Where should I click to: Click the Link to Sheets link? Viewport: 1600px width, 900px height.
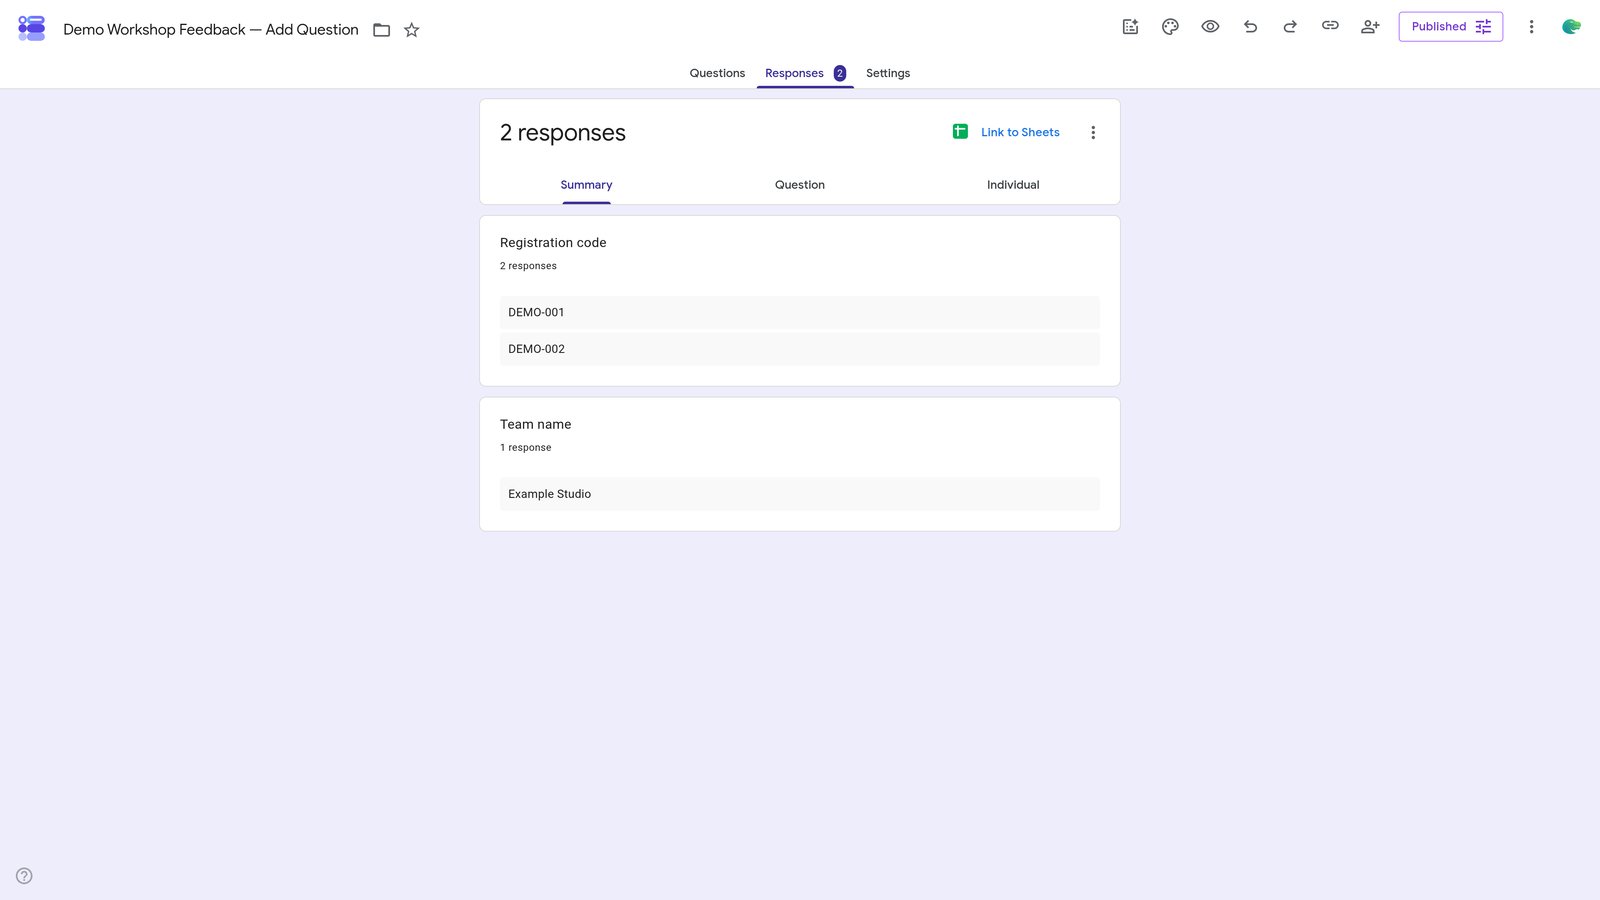click(x=1020, y=132)
